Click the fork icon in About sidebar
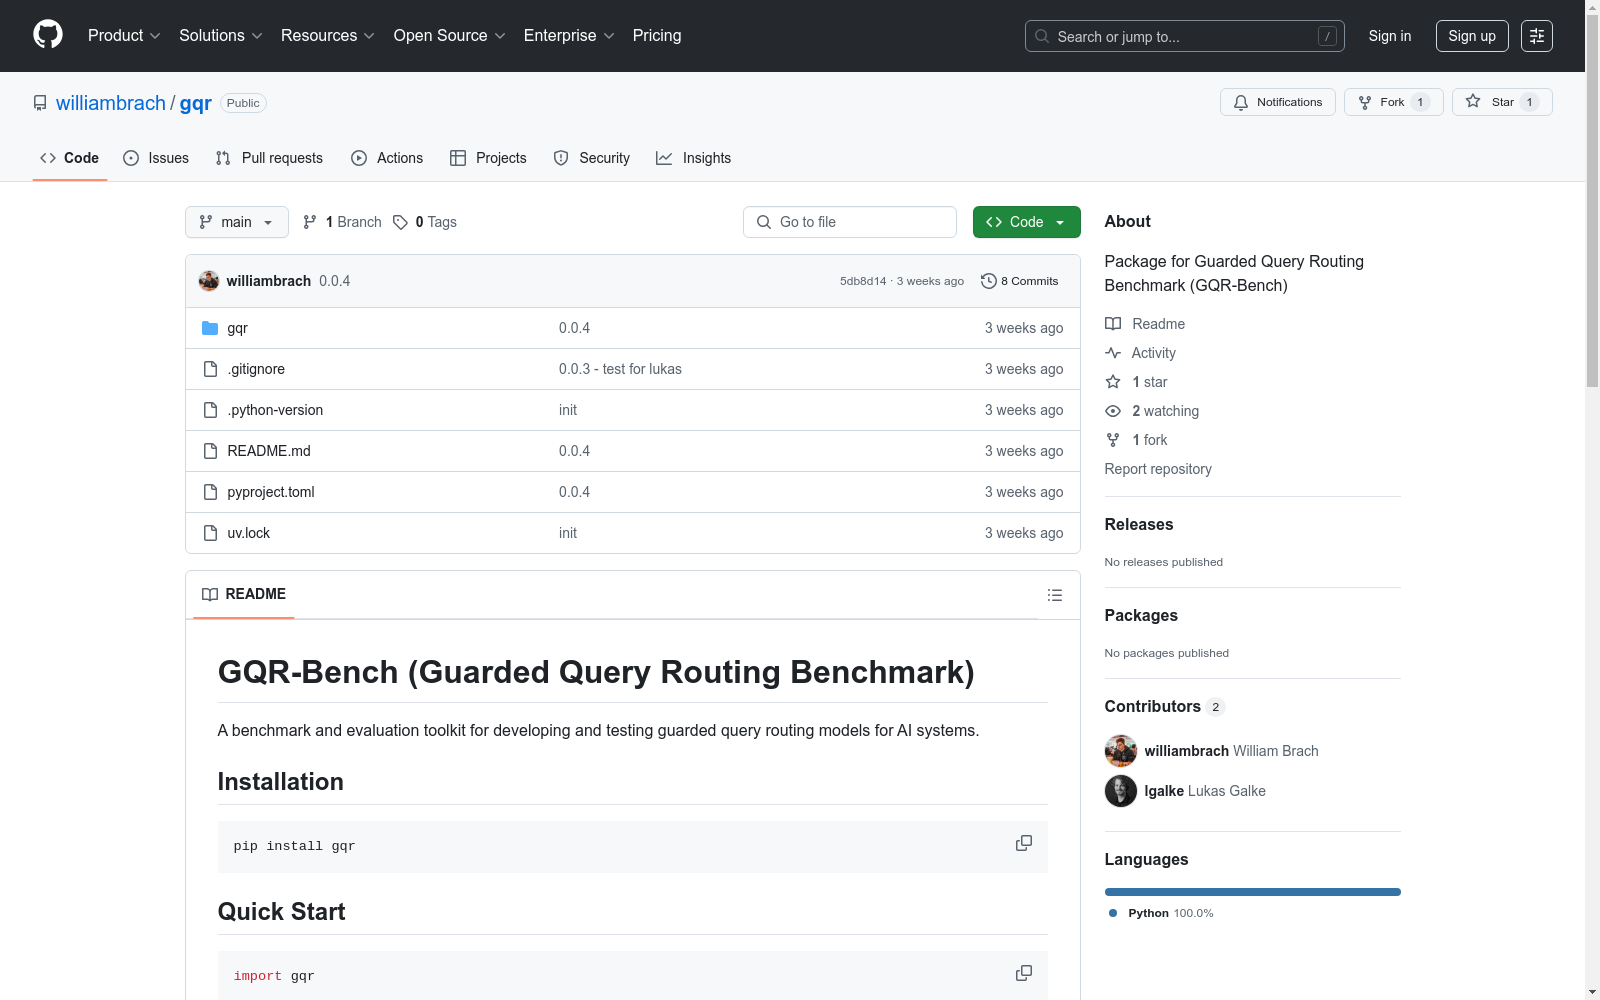The width and height of the screenshot is (1600, 1000). click(1113, 440)
